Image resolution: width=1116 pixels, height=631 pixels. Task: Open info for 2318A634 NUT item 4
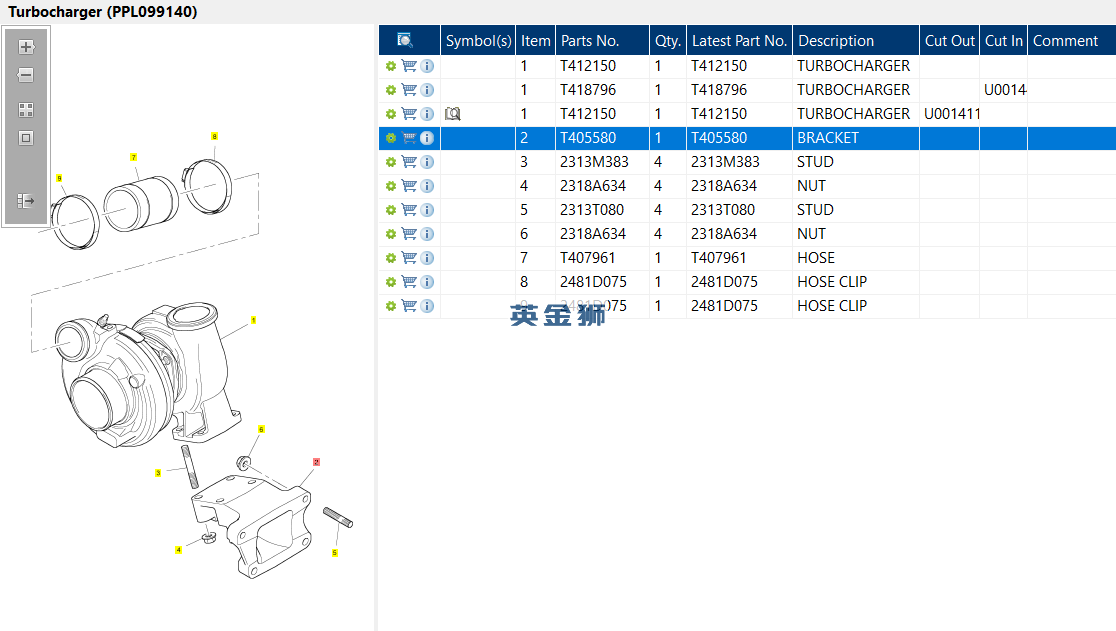click(427, 186)
